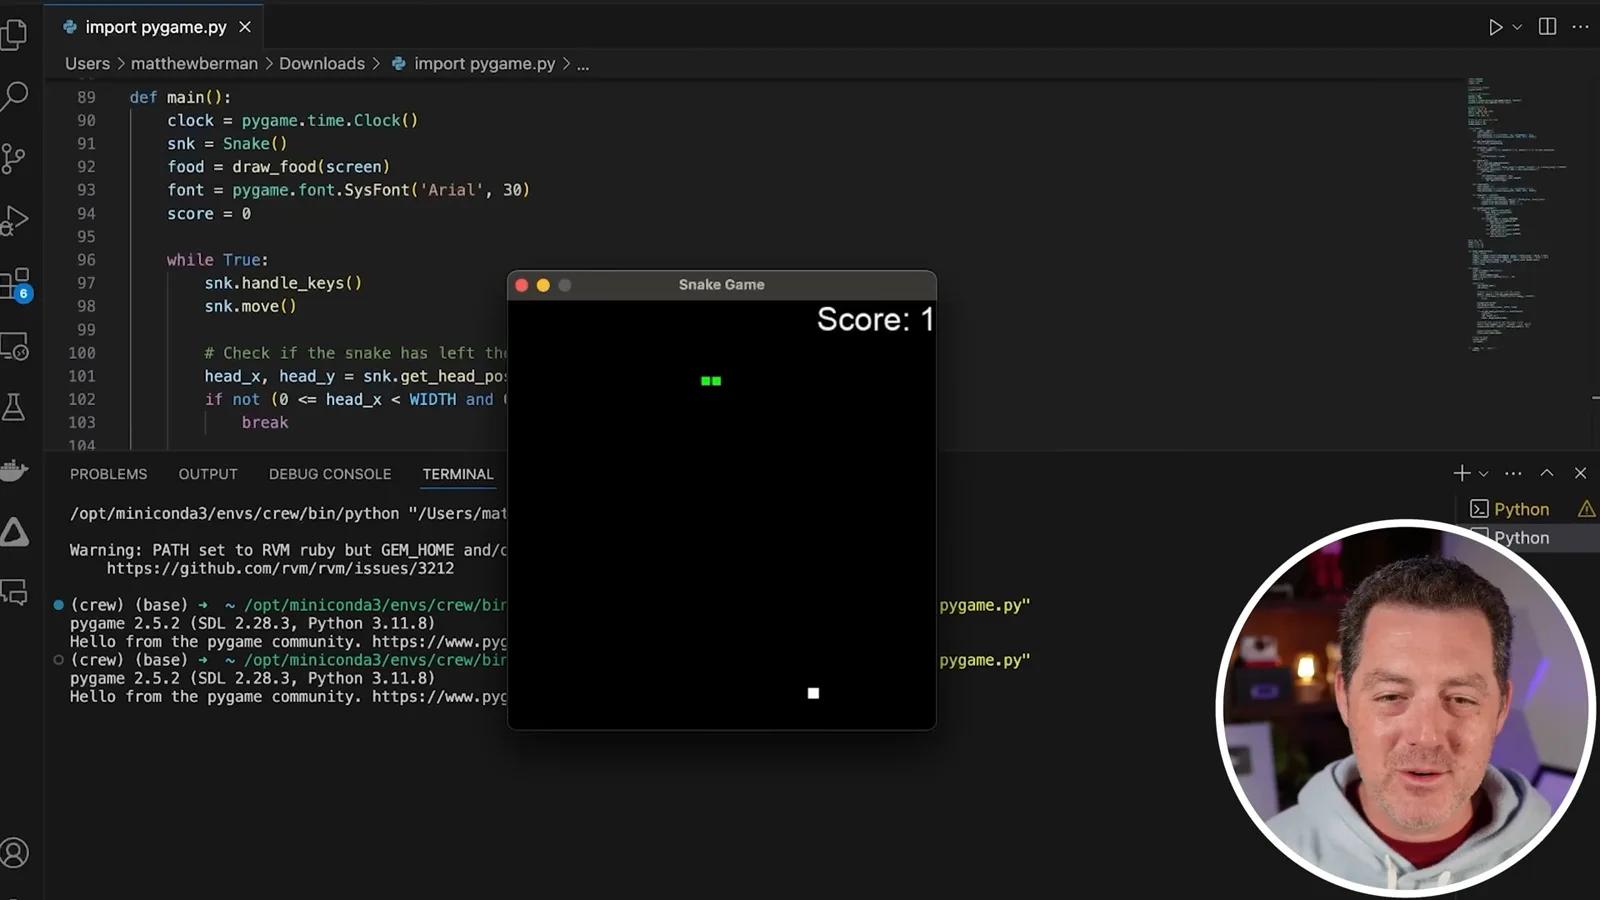
Task: Run the Python file with play button
Action: point(1495,27)
